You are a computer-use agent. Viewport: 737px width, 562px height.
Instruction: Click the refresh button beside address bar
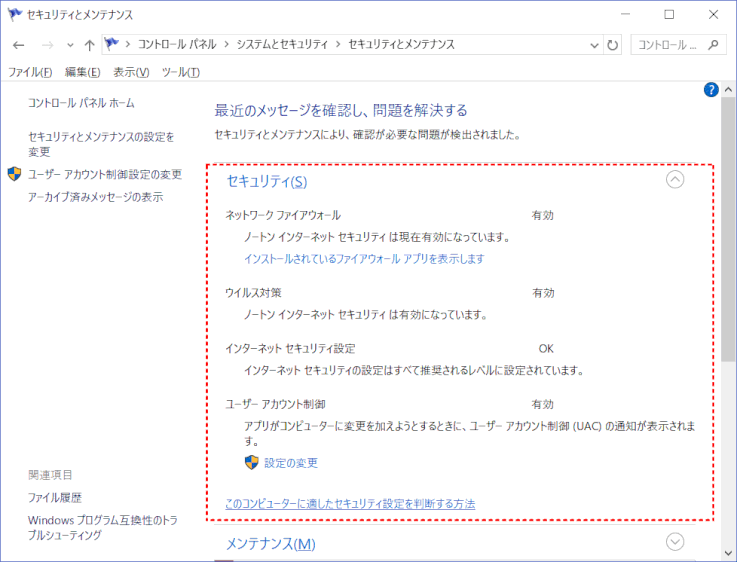(x=613, y=45)
